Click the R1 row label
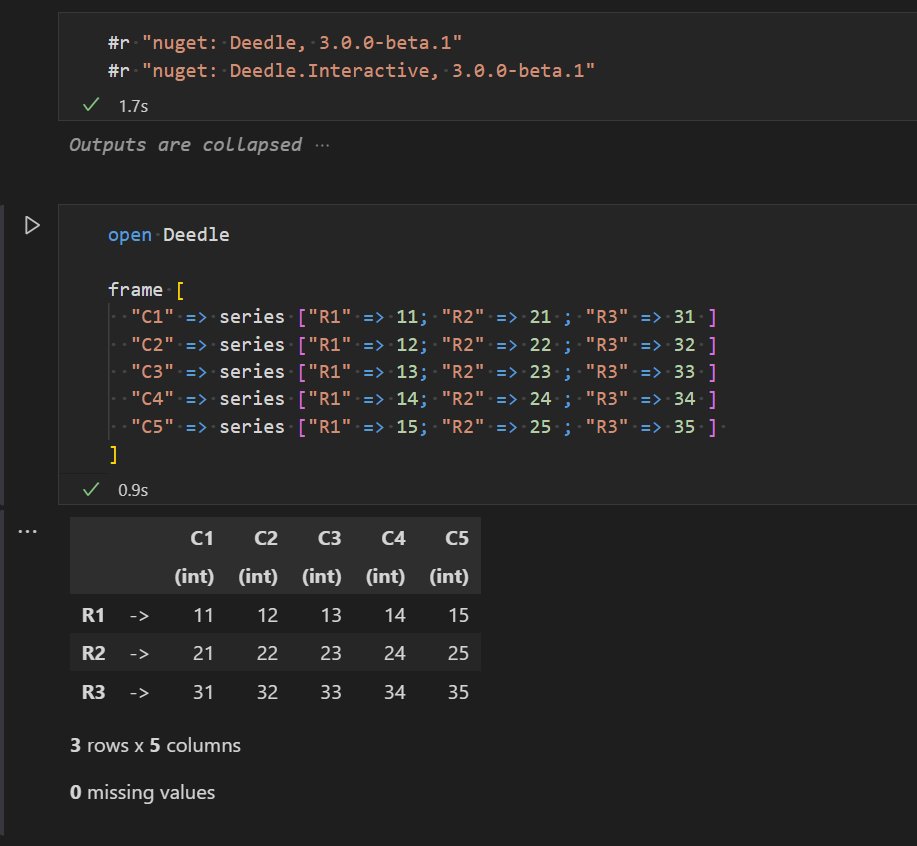Viewport: 917px width, 846px height. (94, 615)
